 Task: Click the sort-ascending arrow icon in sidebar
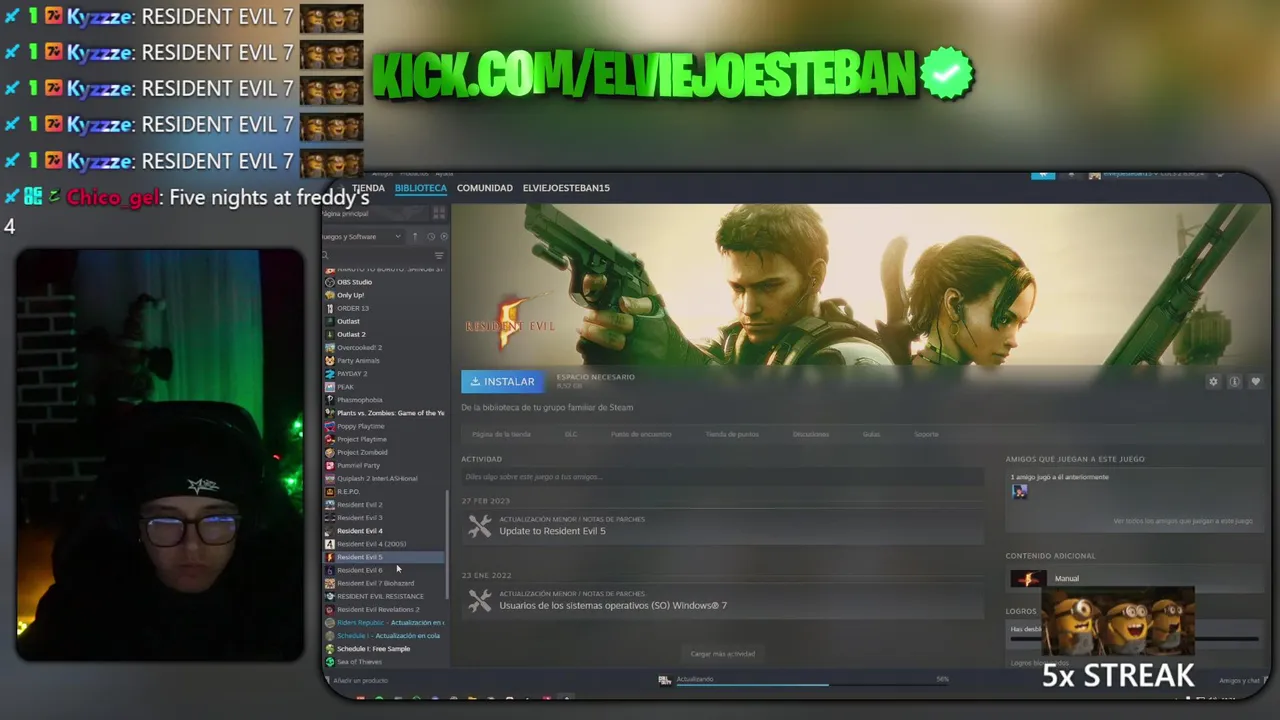pos(415,237)
